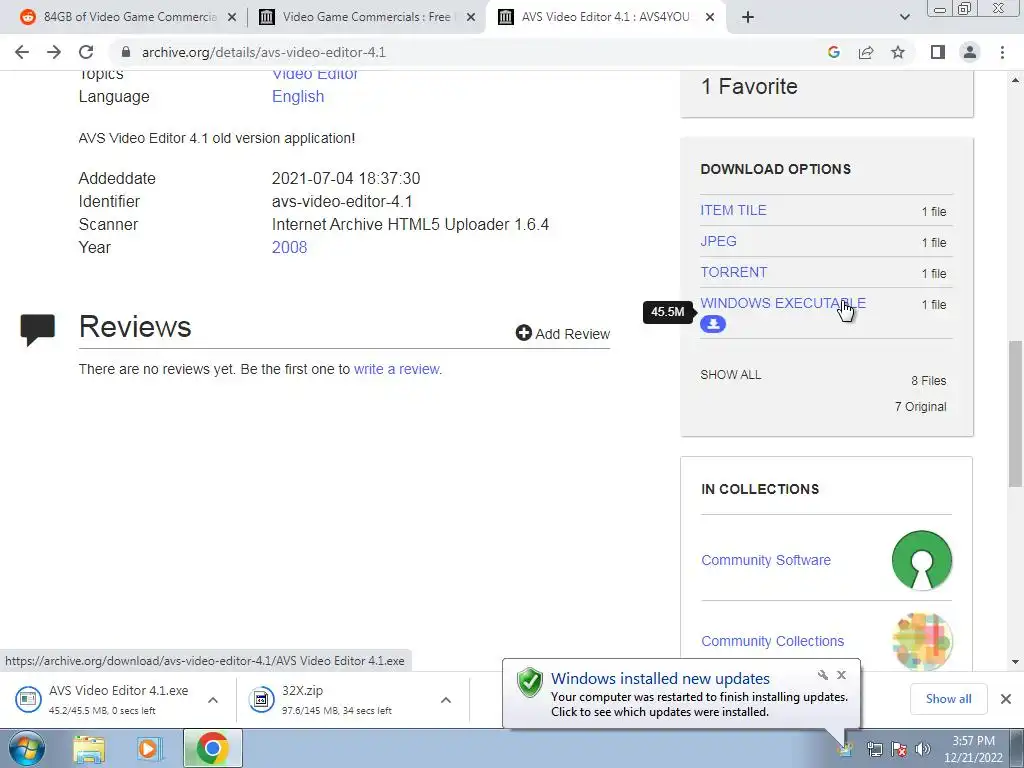1024x768 pixels.
Task: Click Add Review button
Action: click(x=562, y=334)
